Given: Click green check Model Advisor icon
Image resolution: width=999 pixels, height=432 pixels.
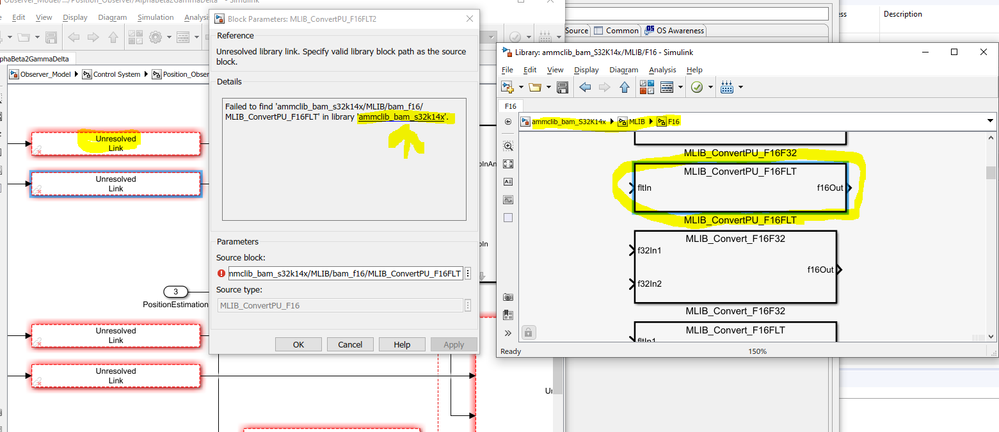Looking at the screenshot, I should click(x=697, y=87).
